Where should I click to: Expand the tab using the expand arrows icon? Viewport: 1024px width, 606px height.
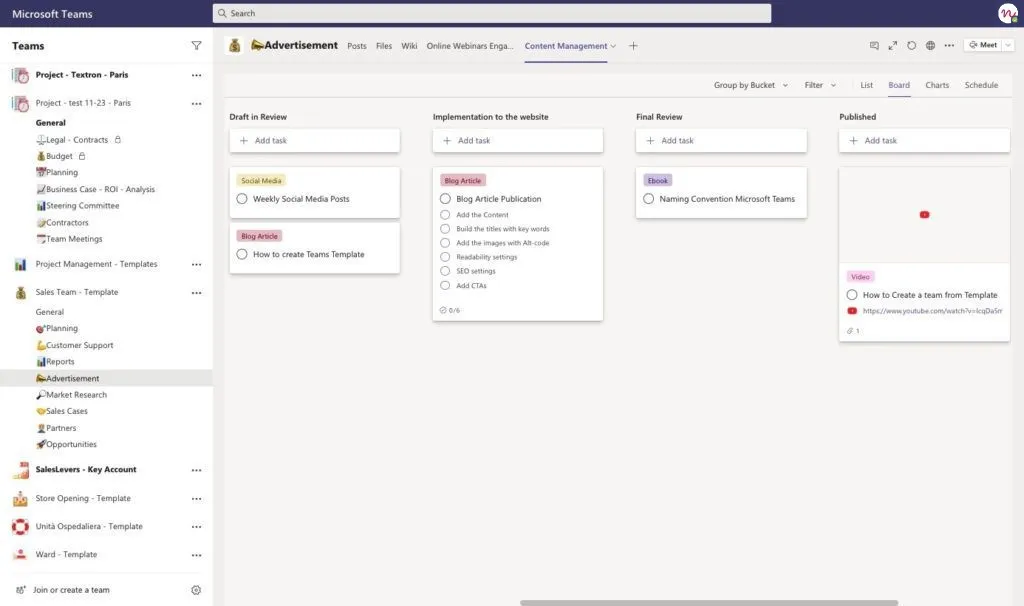point(893,46)
